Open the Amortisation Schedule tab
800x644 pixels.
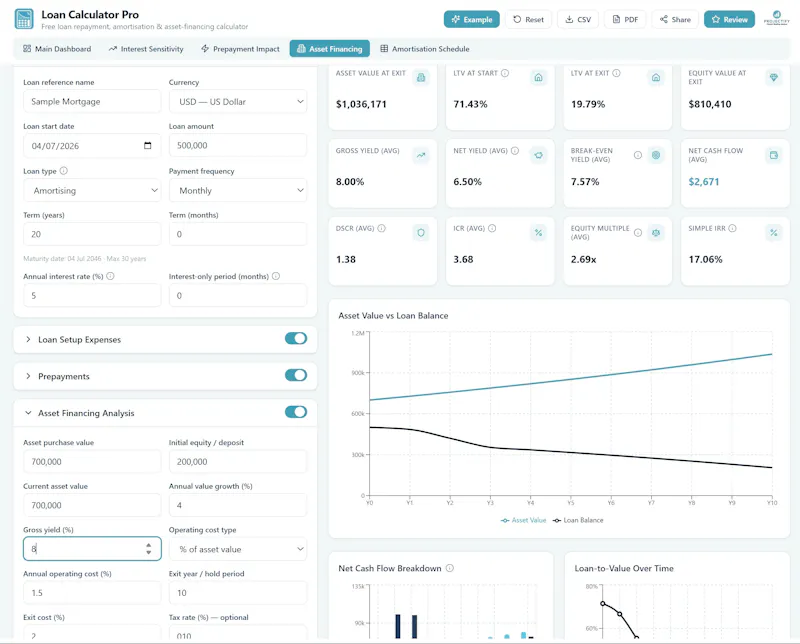tap(424, 49)
